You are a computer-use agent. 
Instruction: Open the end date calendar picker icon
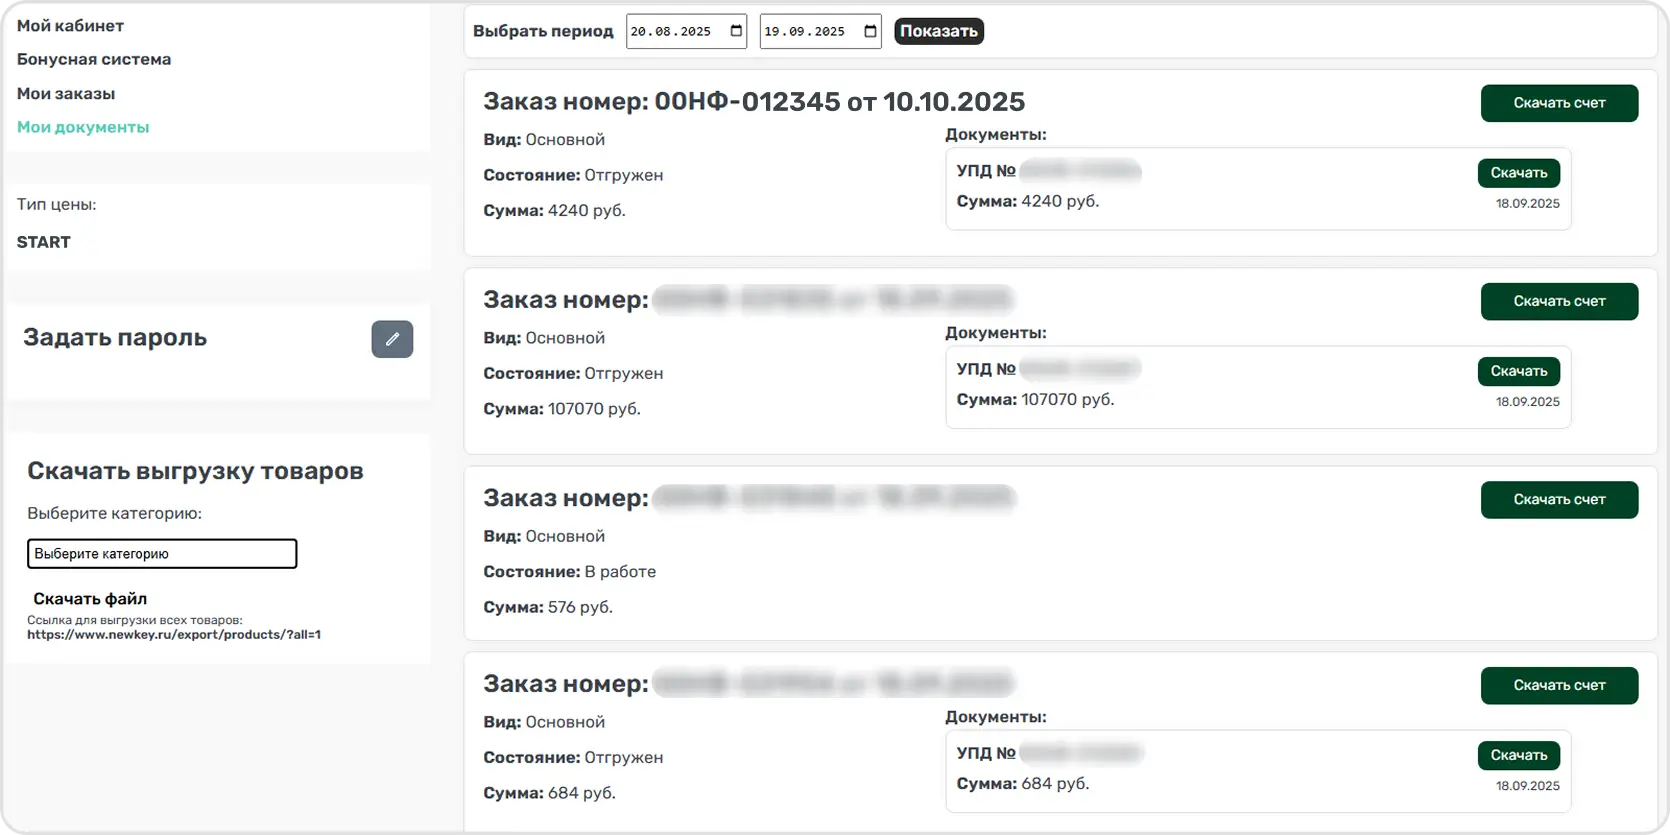871,31
